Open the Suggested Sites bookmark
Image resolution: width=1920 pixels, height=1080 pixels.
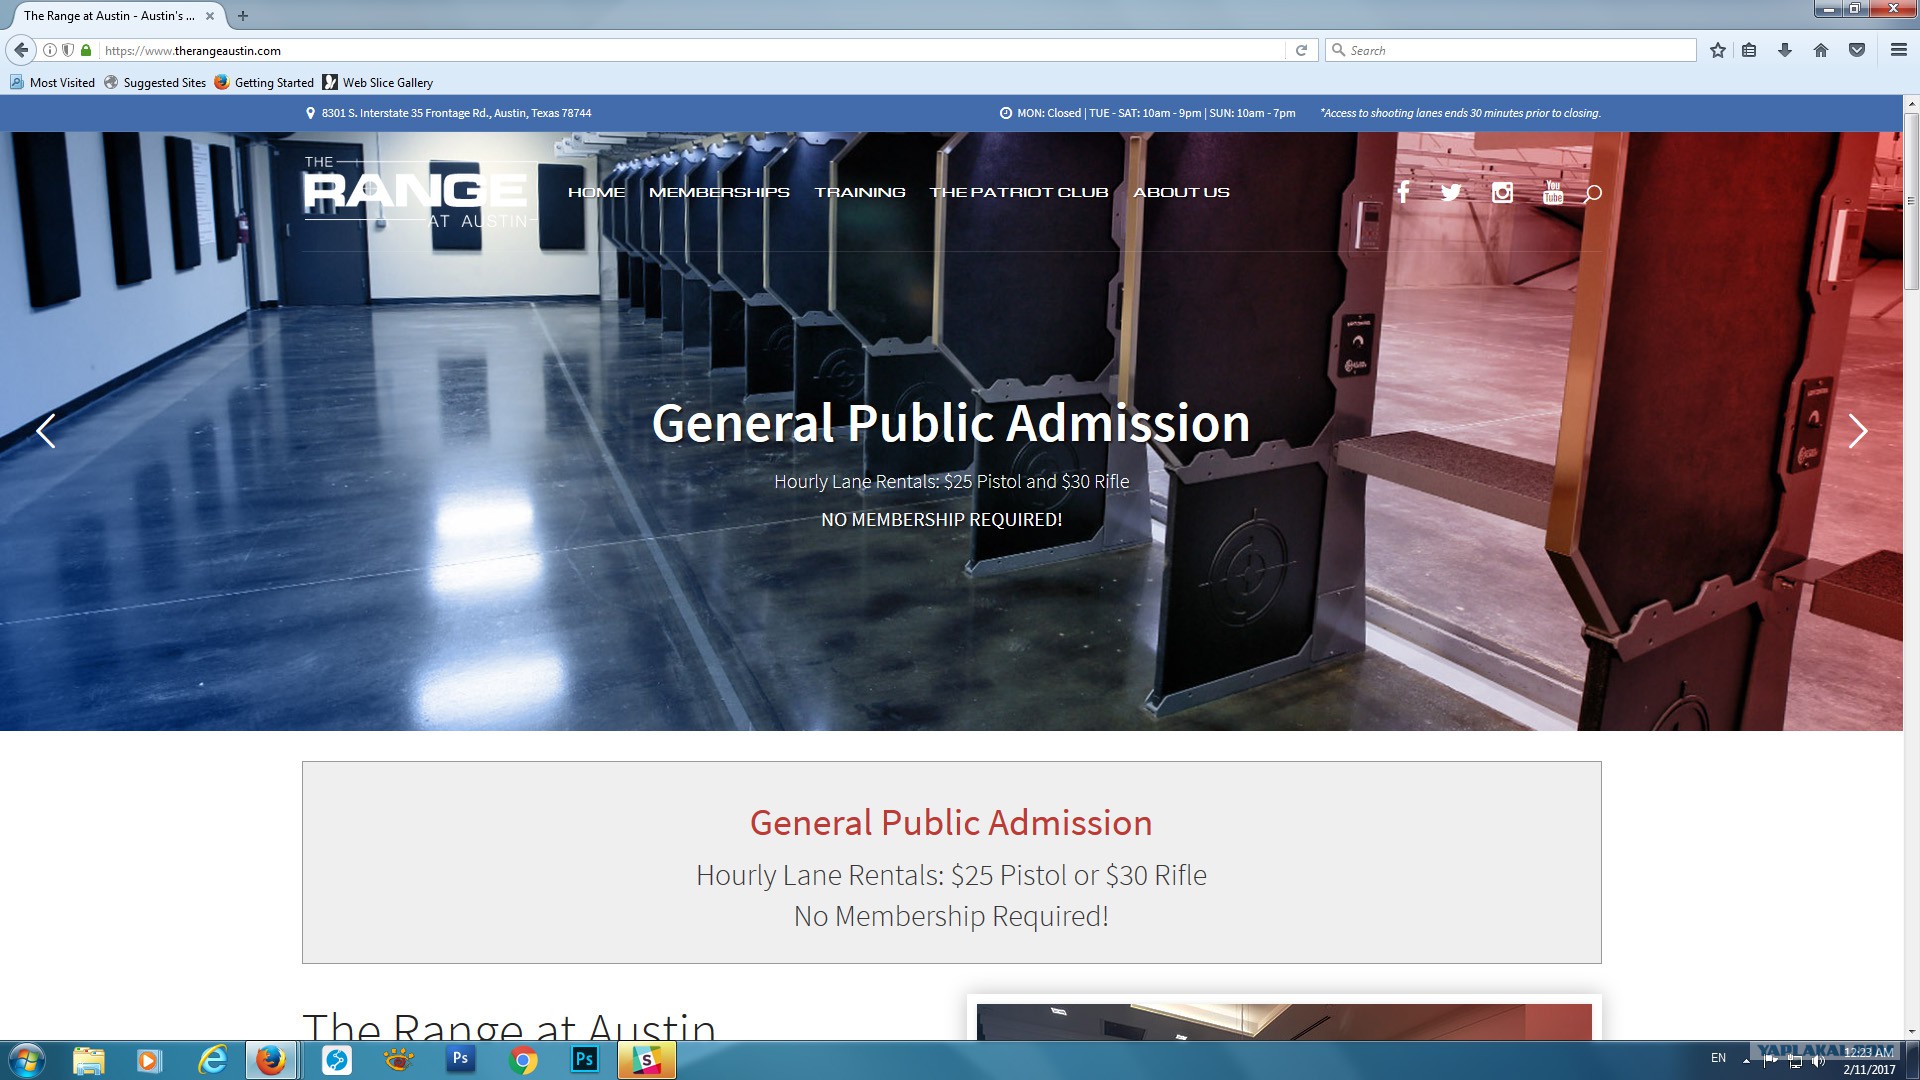pos(155,83)
